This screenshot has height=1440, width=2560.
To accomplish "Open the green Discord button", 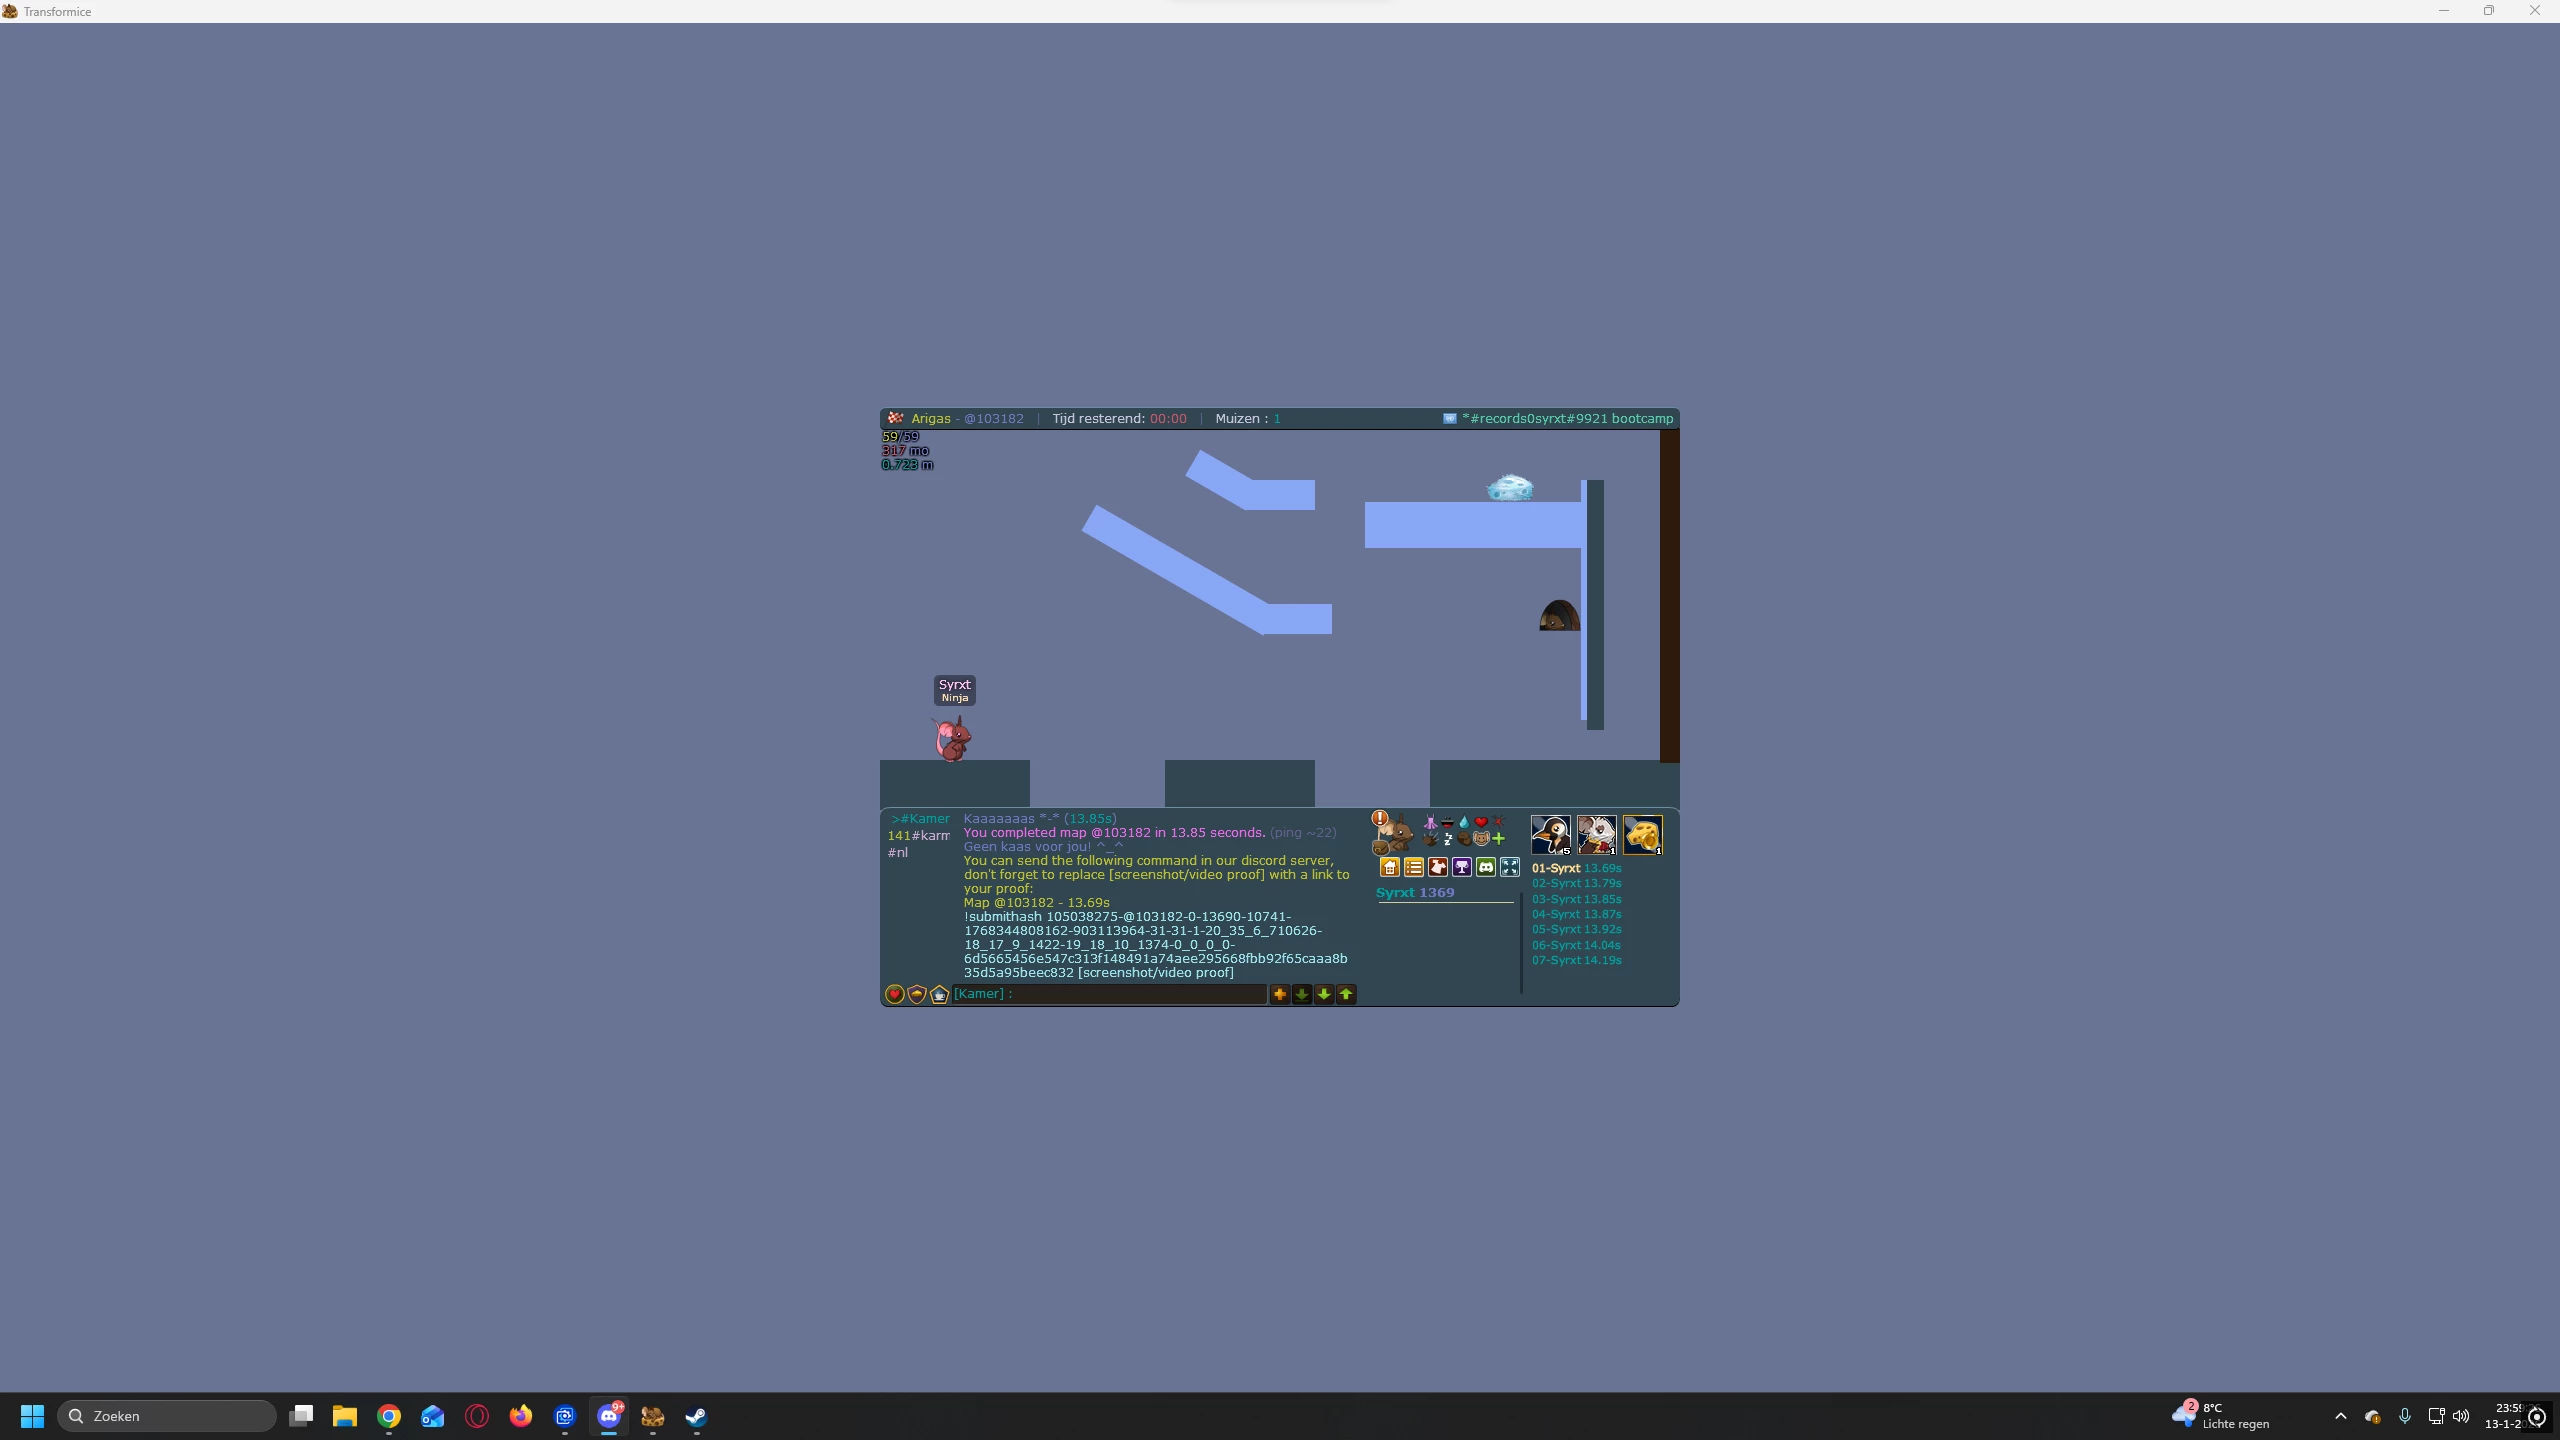I will click(x=1485, y=867).
